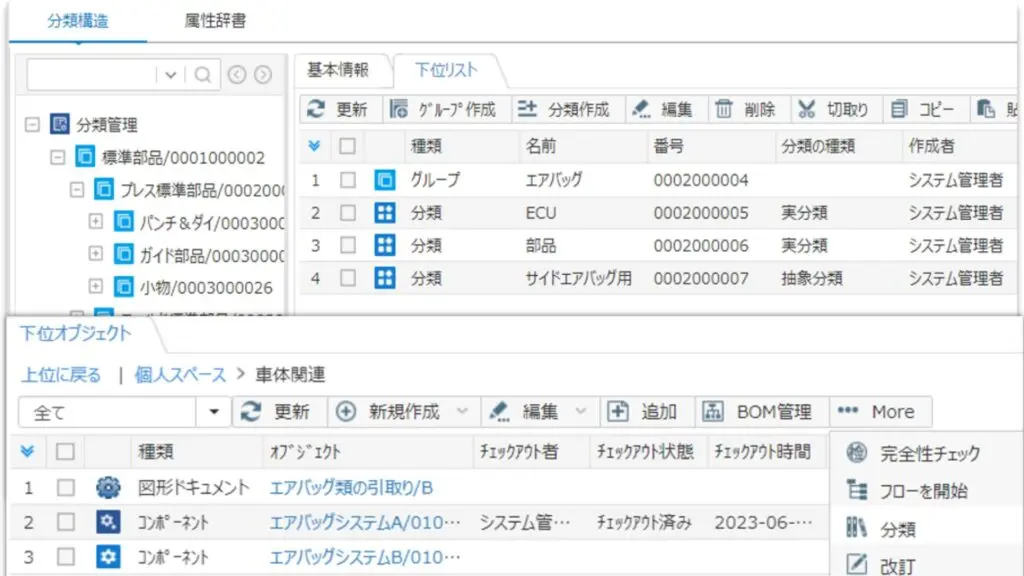Expand the パンチ&ダイ tree node
The width and height of the screenshot is (1024, 576).
tap(95, 221)
